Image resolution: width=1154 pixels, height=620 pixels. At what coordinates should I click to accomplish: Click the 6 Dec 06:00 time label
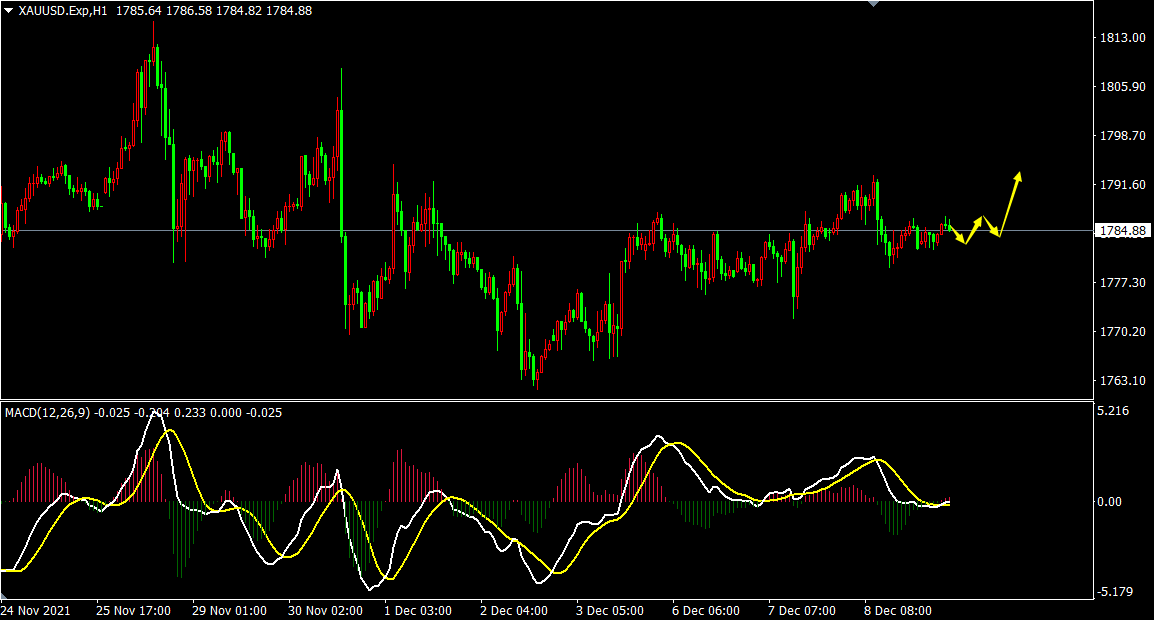706,610
